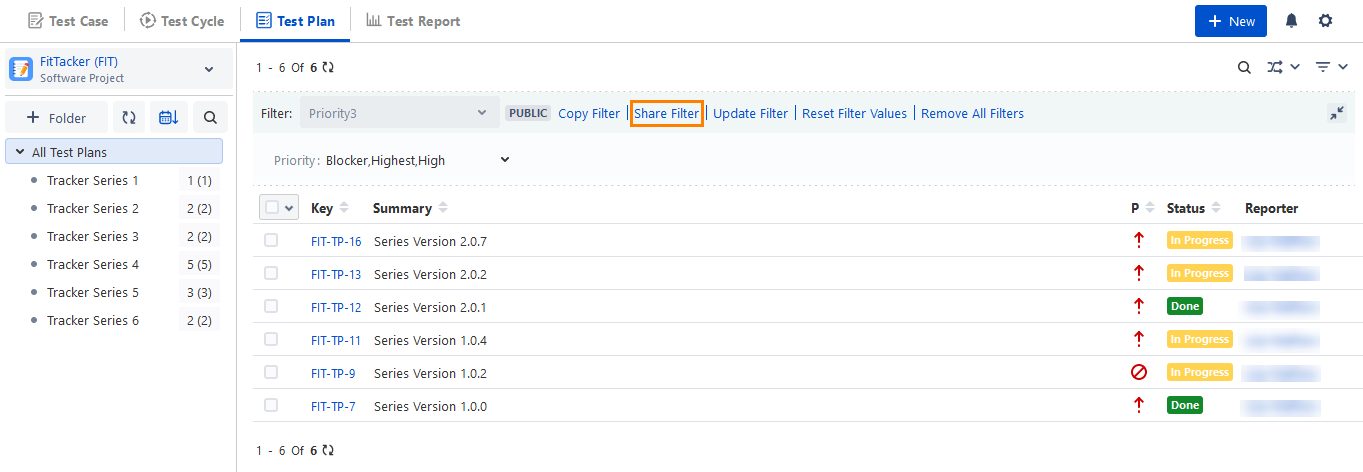The image size is (1363, 472).
Task: Search folders using the sidebar magnifier
Action: click(x=210, y=118)
